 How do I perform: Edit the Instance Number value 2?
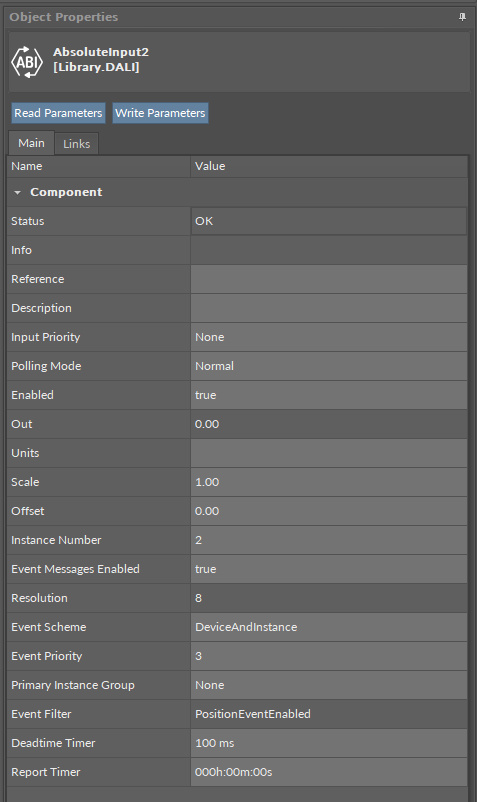[x=329, y=540]
